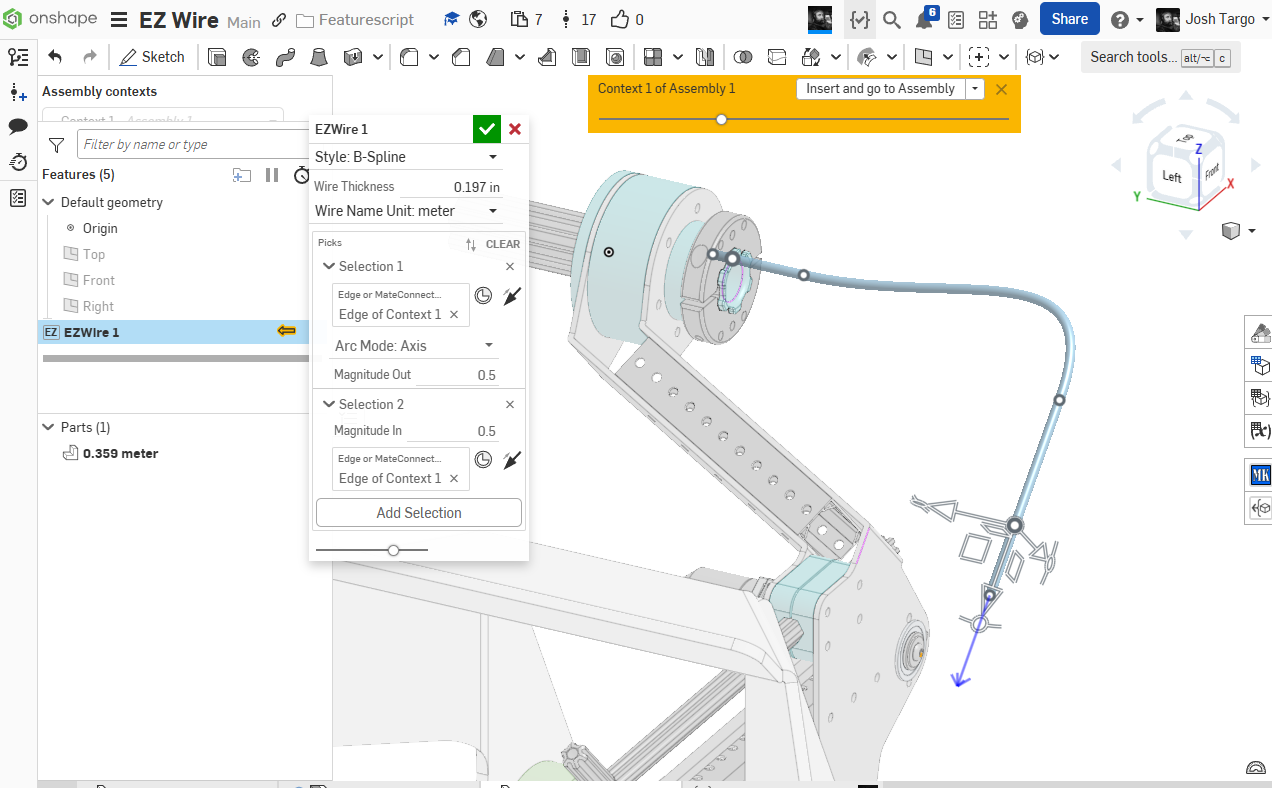Select the Extrude tool
1272x788 pixels.
click(217, 57)
